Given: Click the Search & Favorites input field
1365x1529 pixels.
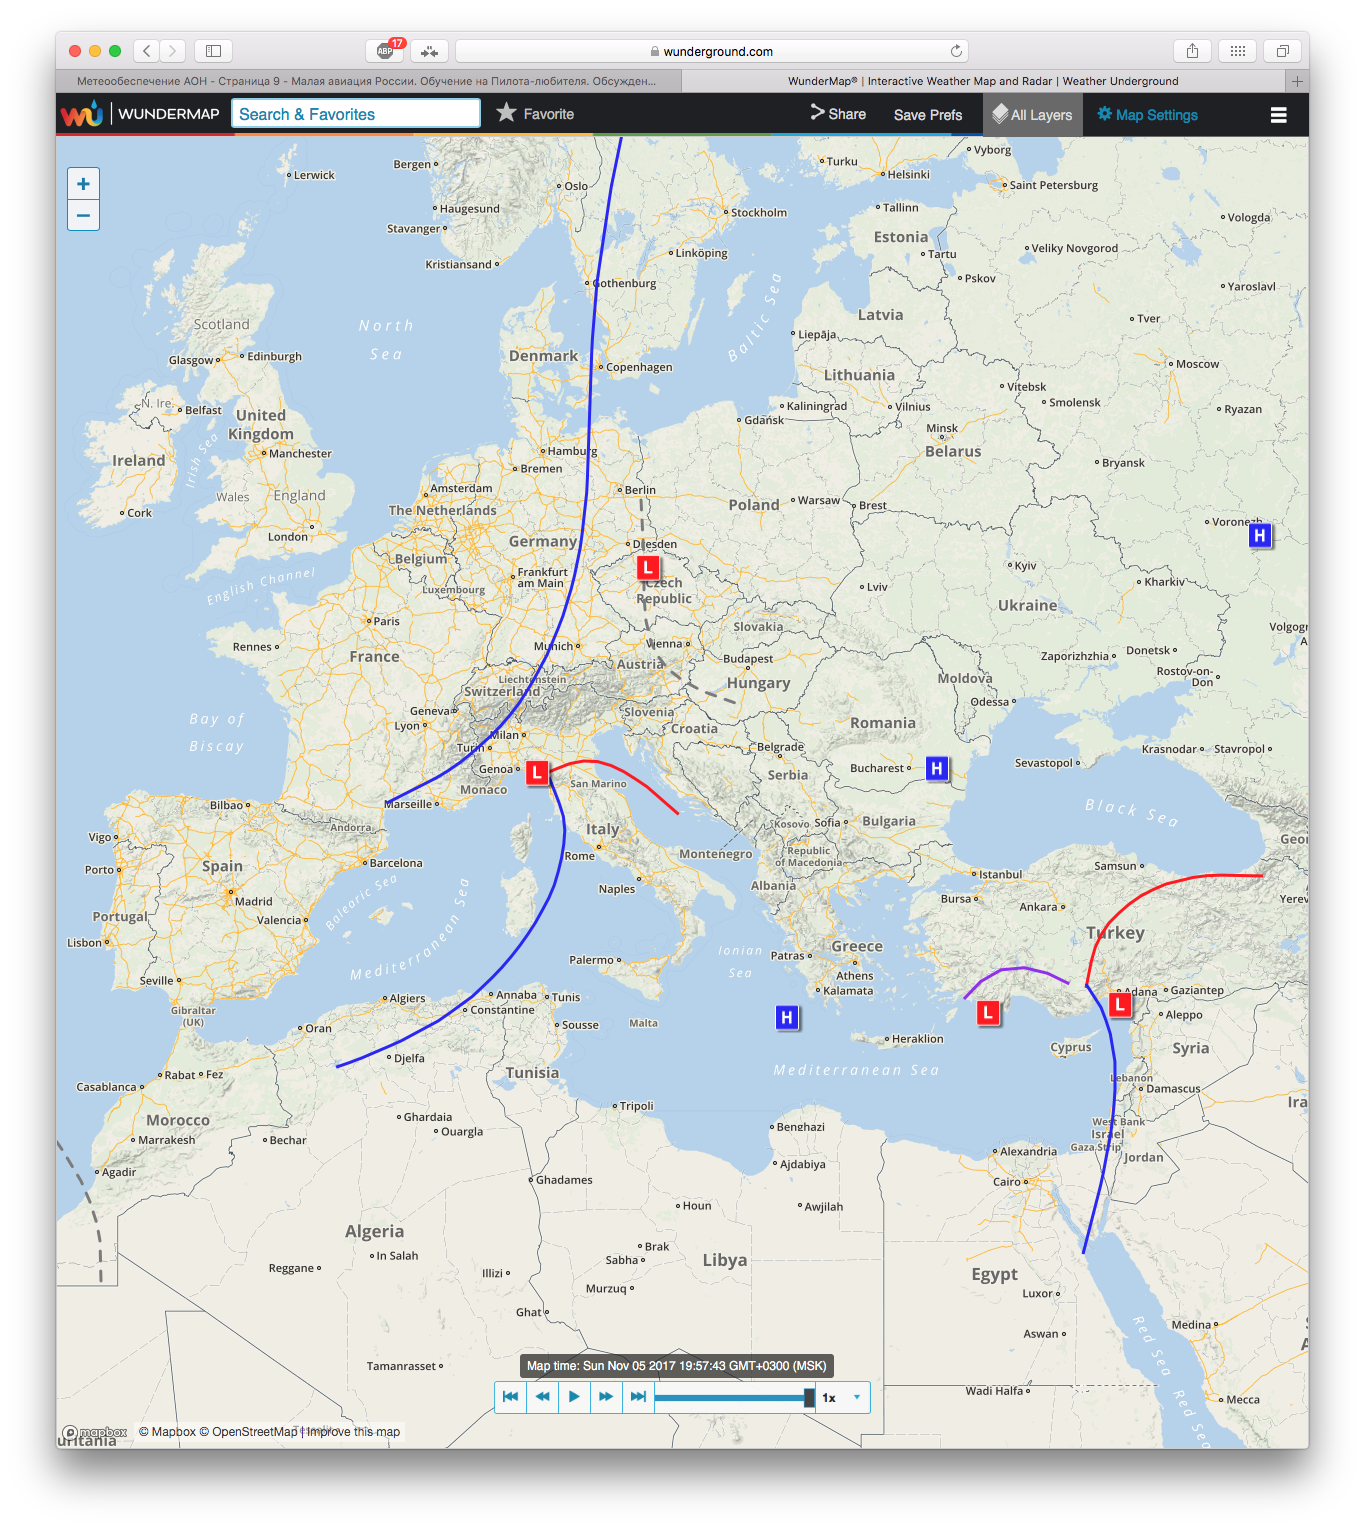Looking at the screenshot, I should pyautogui.click(x=356, y=114).
